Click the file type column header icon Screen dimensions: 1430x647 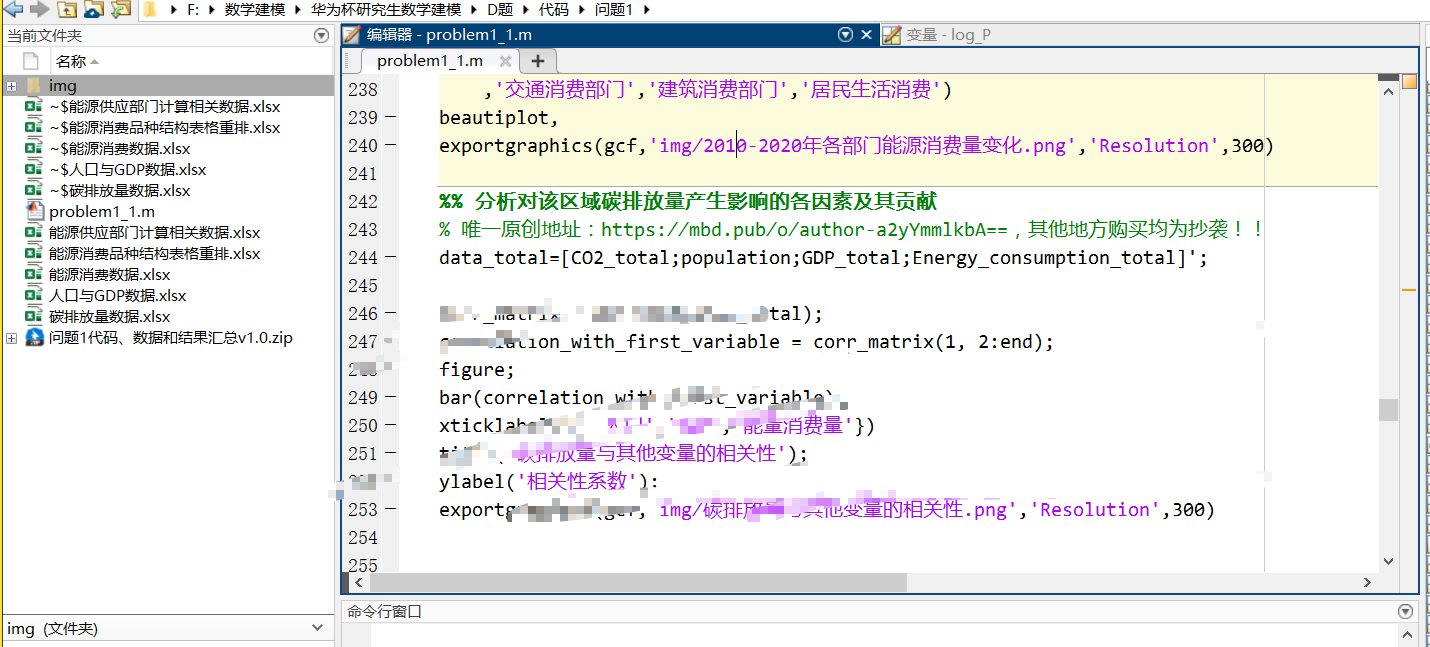click(30, 61)
